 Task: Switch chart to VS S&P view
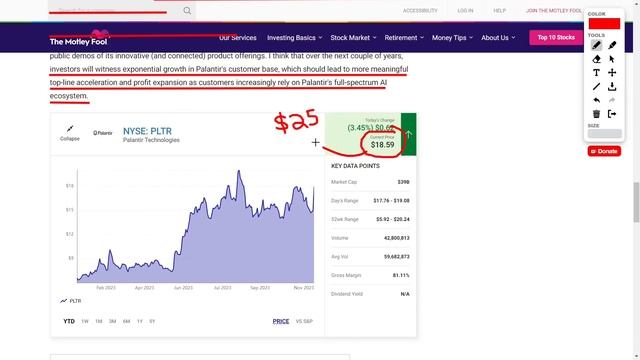304,321
